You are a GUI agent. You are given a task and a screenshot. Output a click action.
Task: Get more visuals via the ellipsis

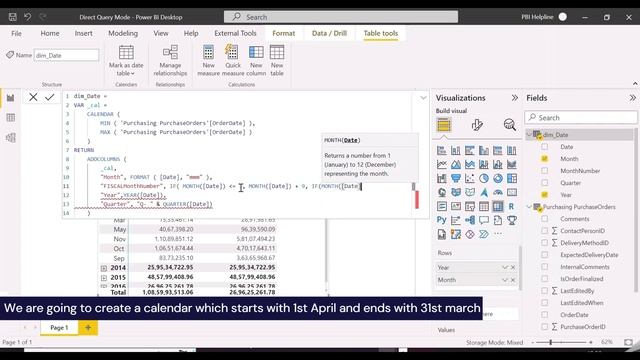pyautogui.click(x=498, y=234)
